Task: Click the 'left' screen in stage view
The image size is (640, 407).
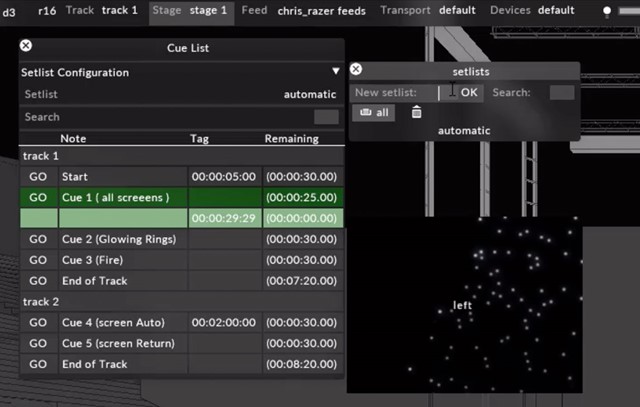Action: [x=462, y=305]
